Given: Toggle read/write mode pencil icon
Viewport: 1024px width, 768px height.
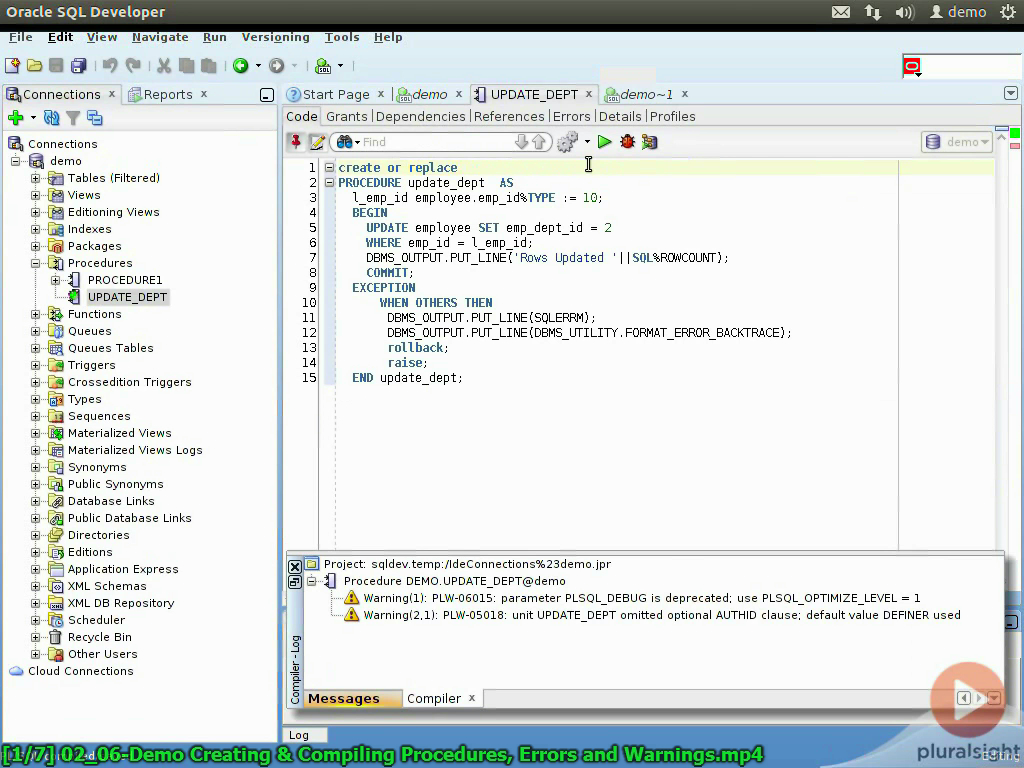Looking at the screenshot, I should [x=317, y=142].
